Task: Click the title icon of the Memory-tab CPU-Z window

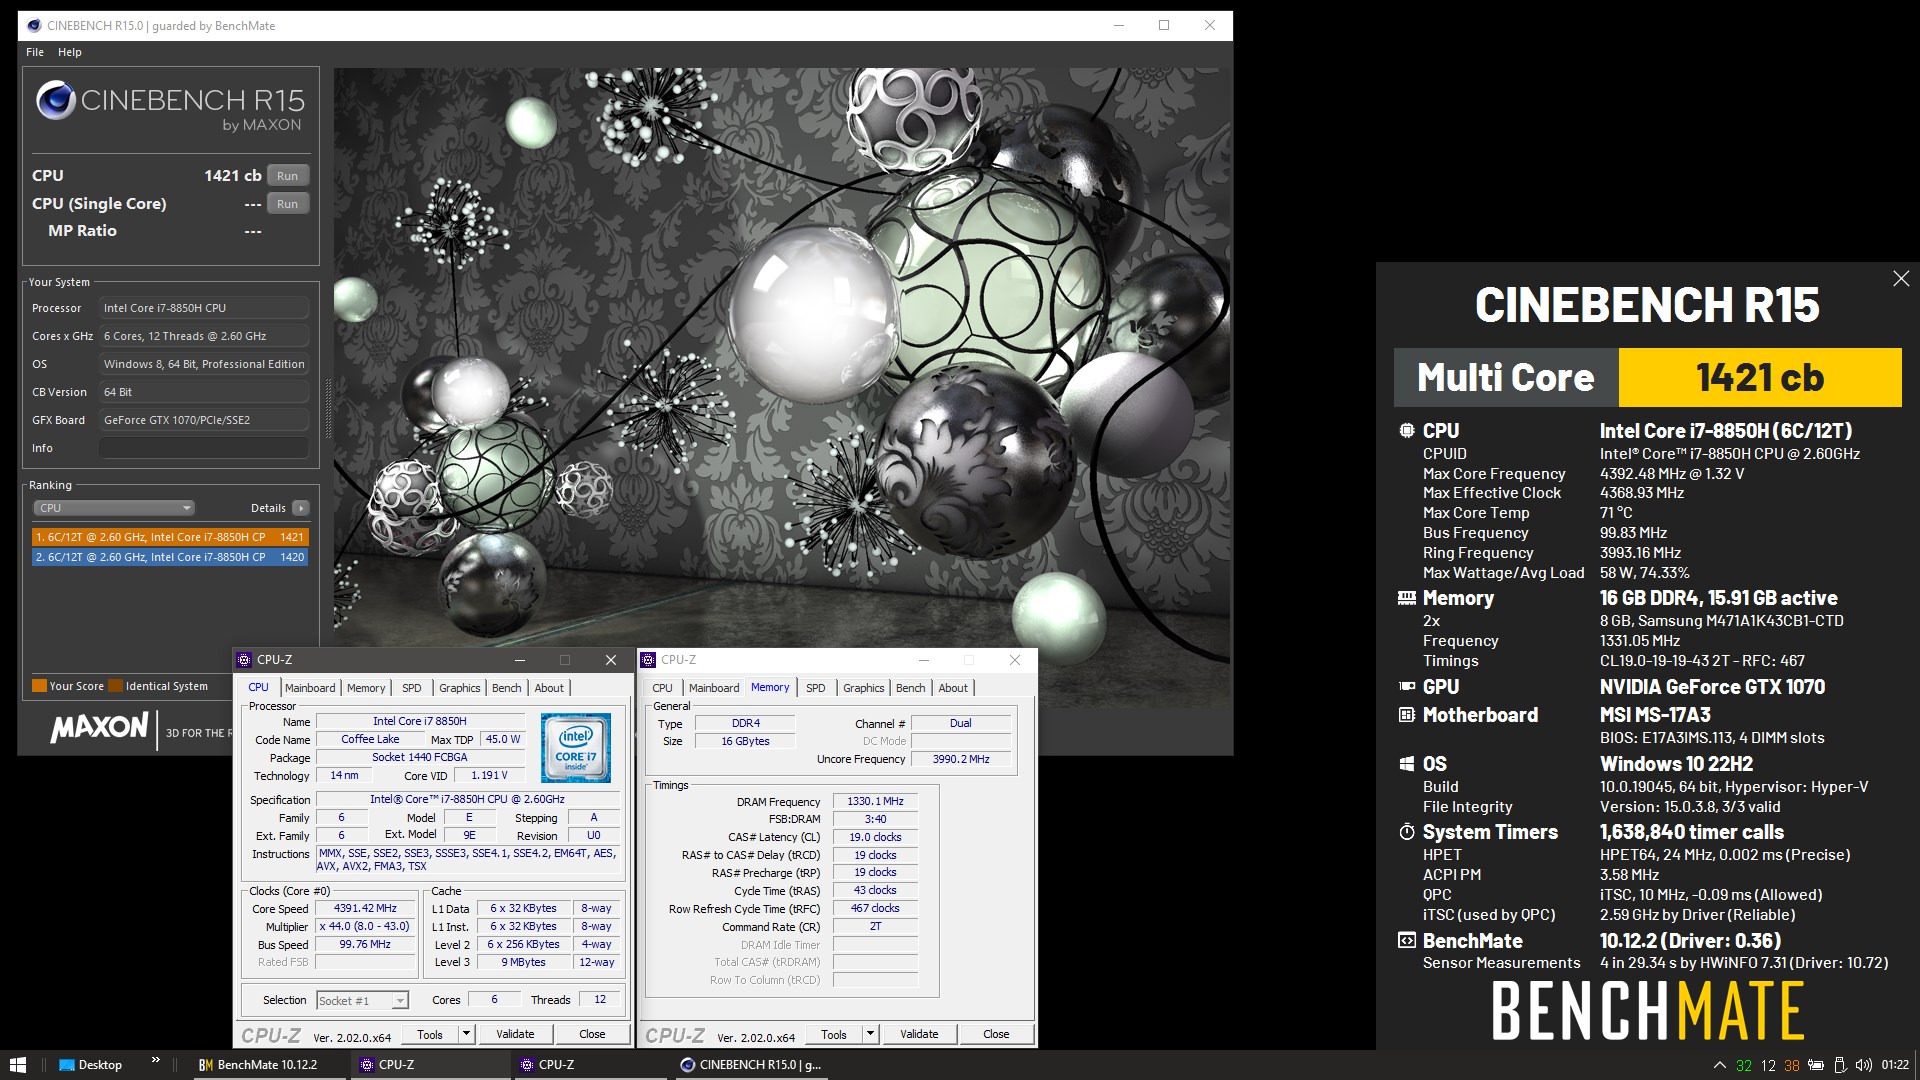Action: pyautogui.click(x=649, y=660)
